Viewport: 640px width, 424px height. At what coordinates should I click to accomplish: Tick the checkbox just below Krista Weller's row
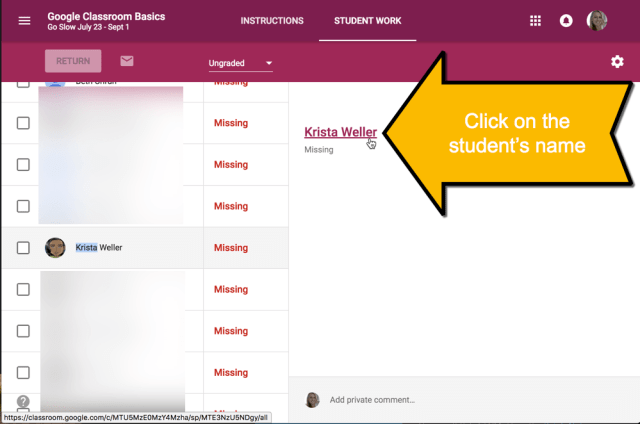23,289
